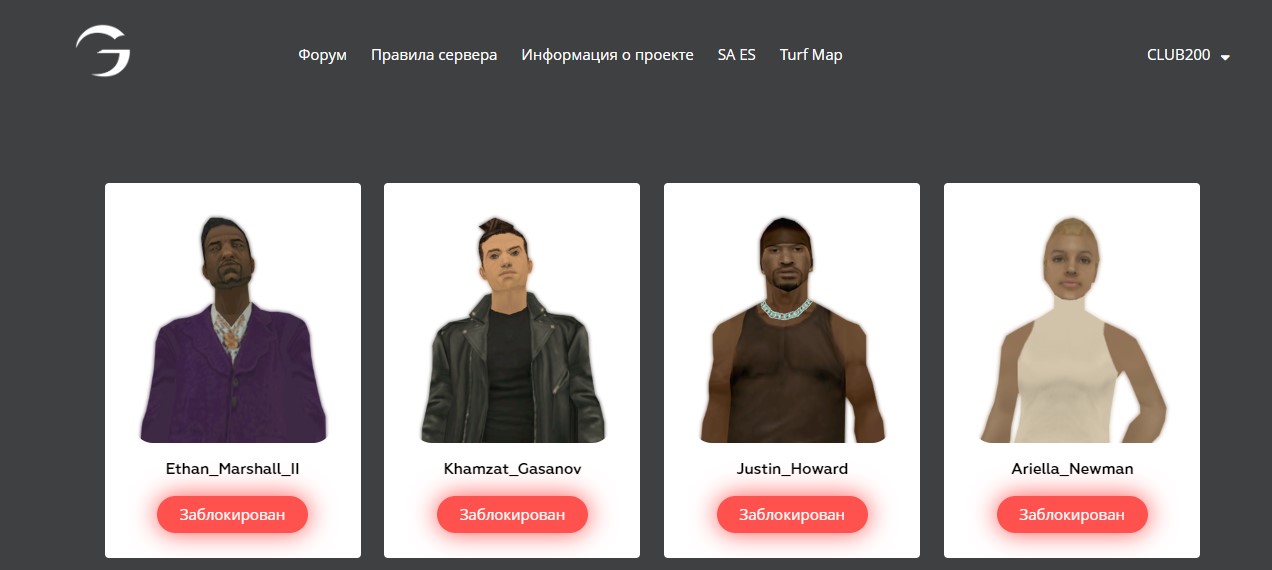
Task: Open the Turf Map link
Action: click(x=811, y=55)
